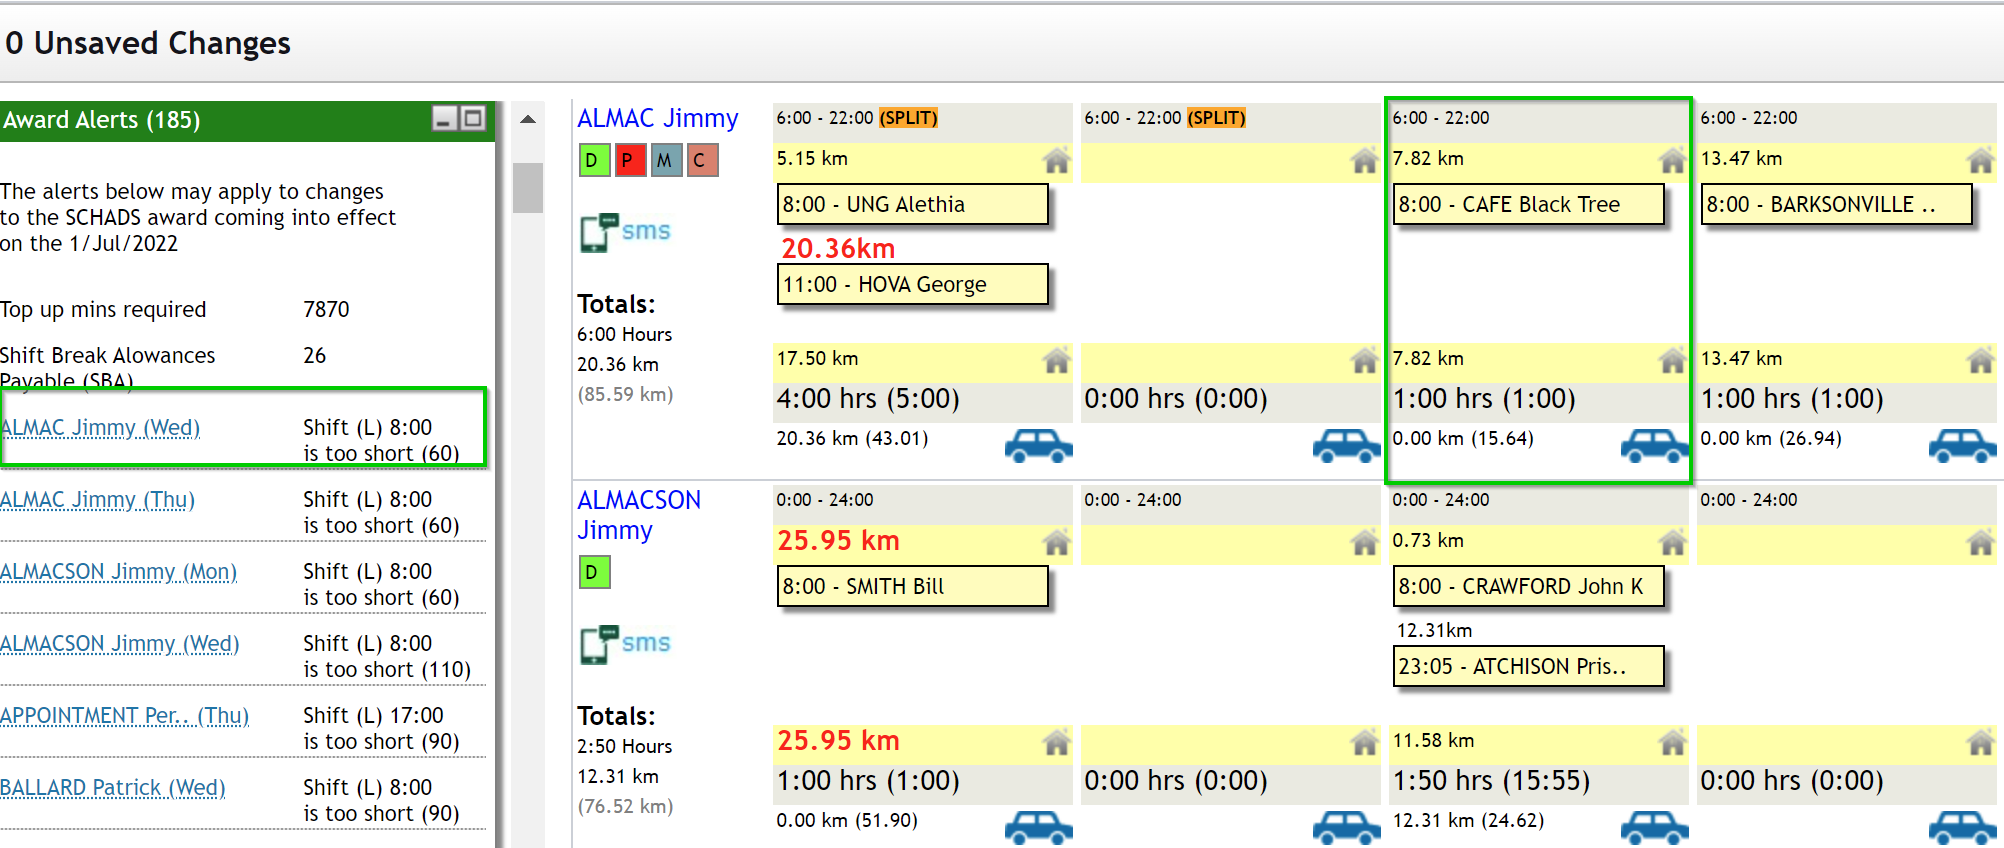Maximize the Award Alerts panel
Screen dimensions: 2004x848
tap(473, 119)
